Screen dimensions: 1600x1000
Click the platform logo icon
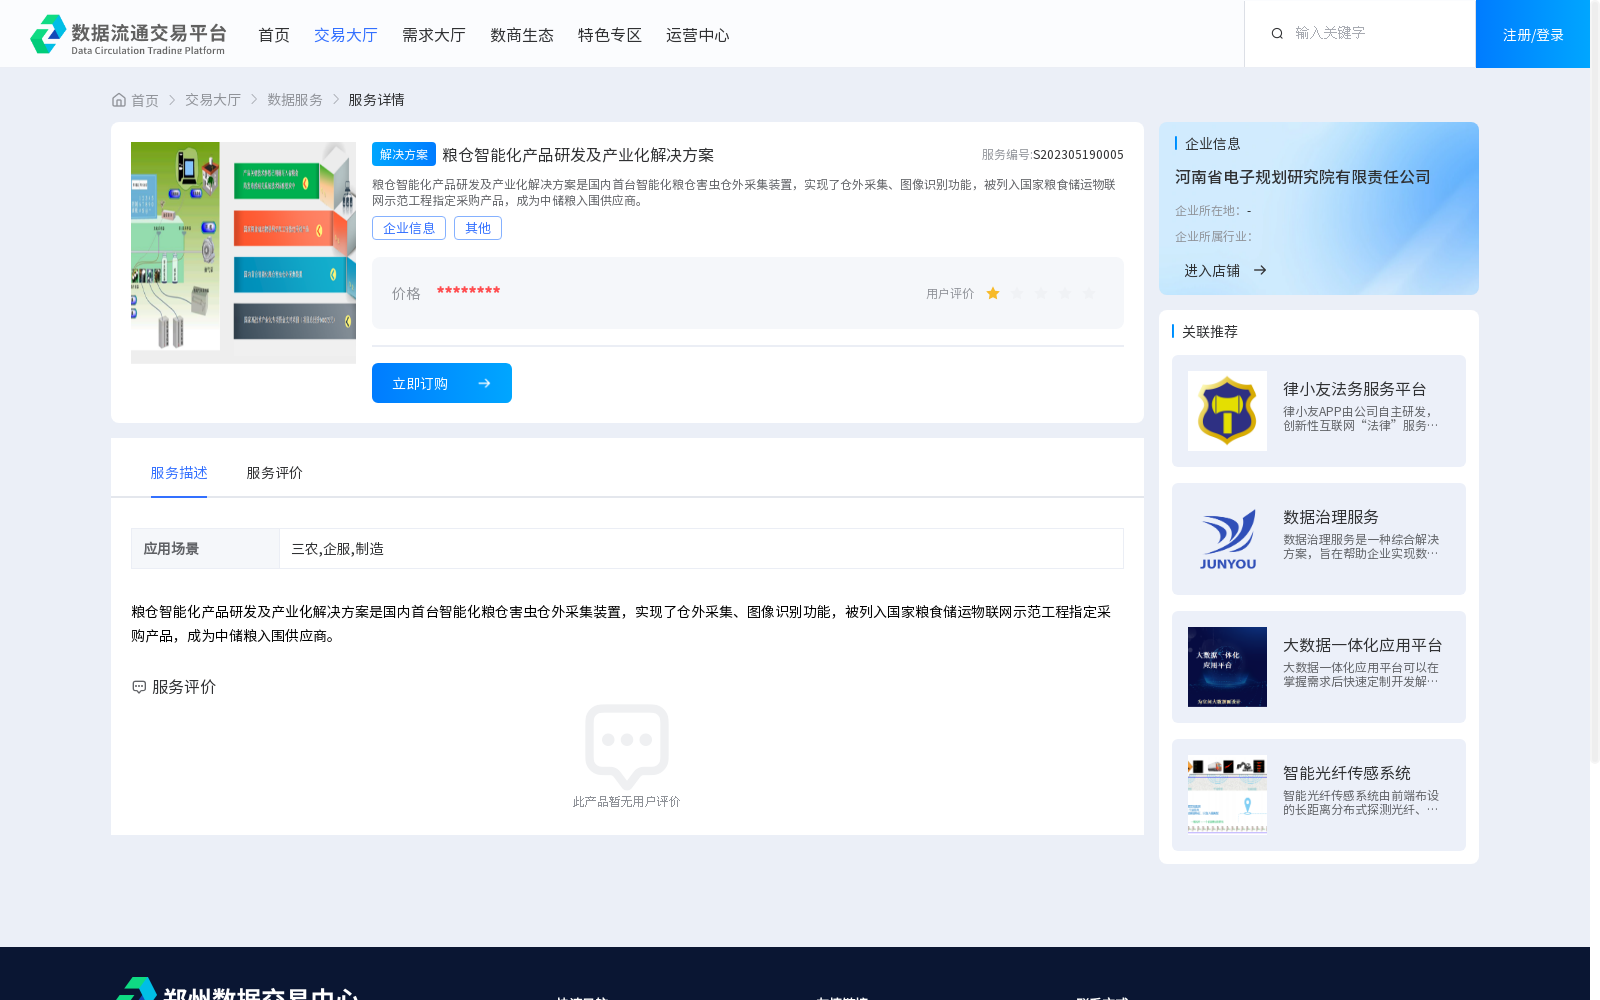tap(48, 34)
